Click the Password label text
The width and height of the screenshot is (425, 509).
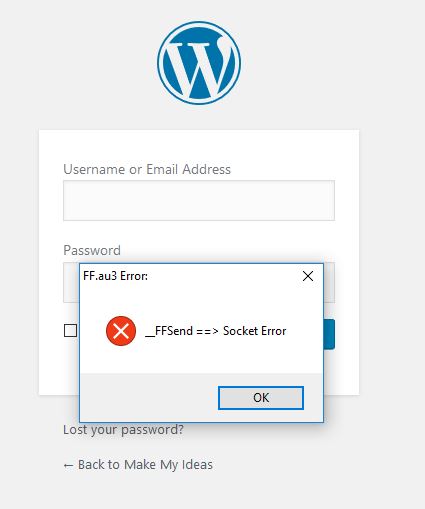point(92,250)
